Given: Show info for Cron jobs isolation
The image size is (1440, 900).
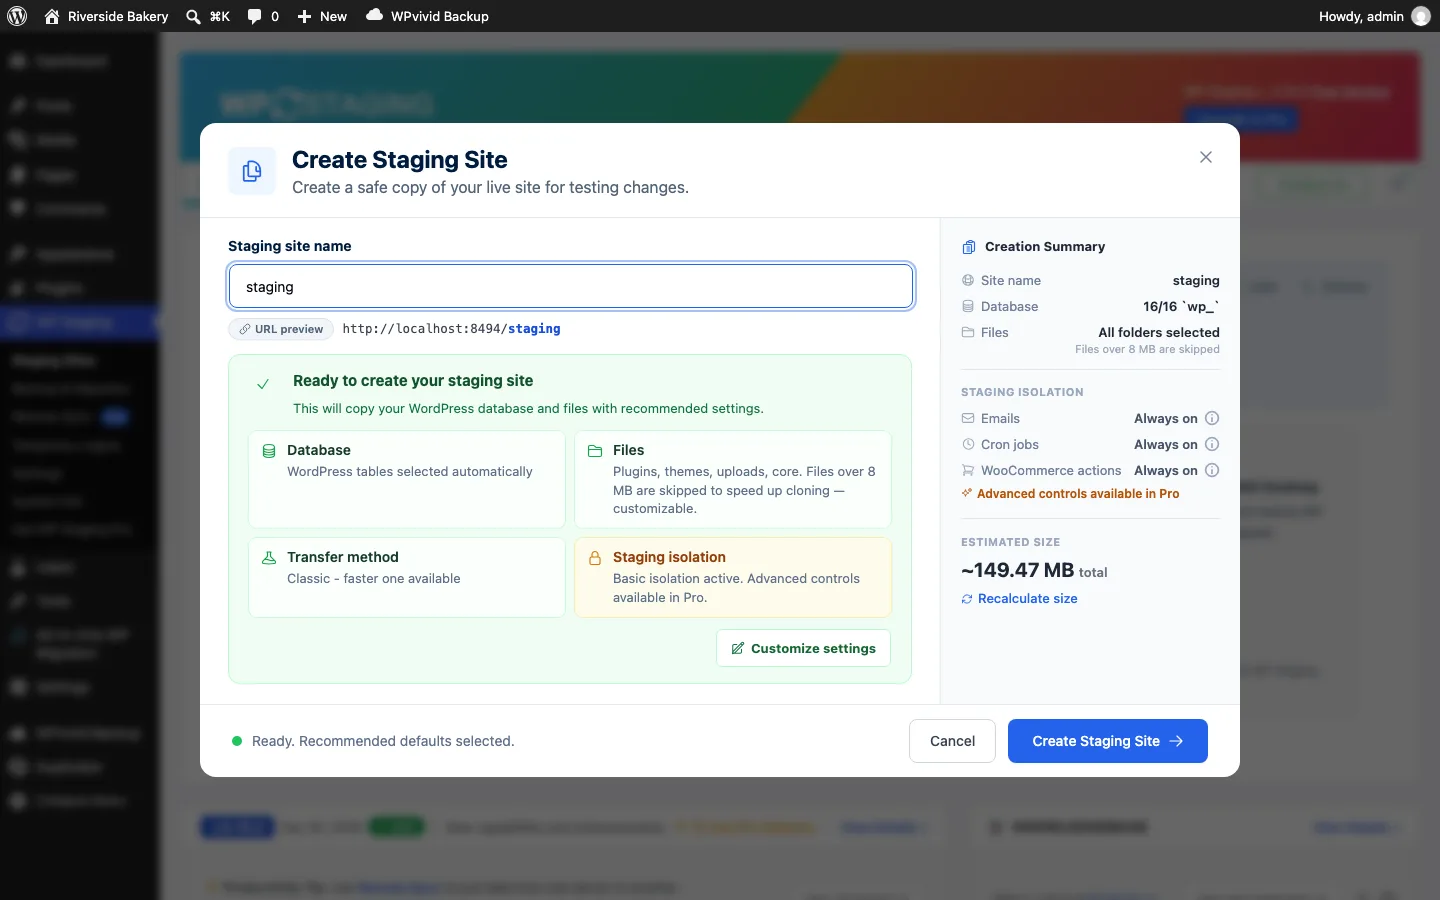Looking at the screenshot, I should (x=1212, y=445).
